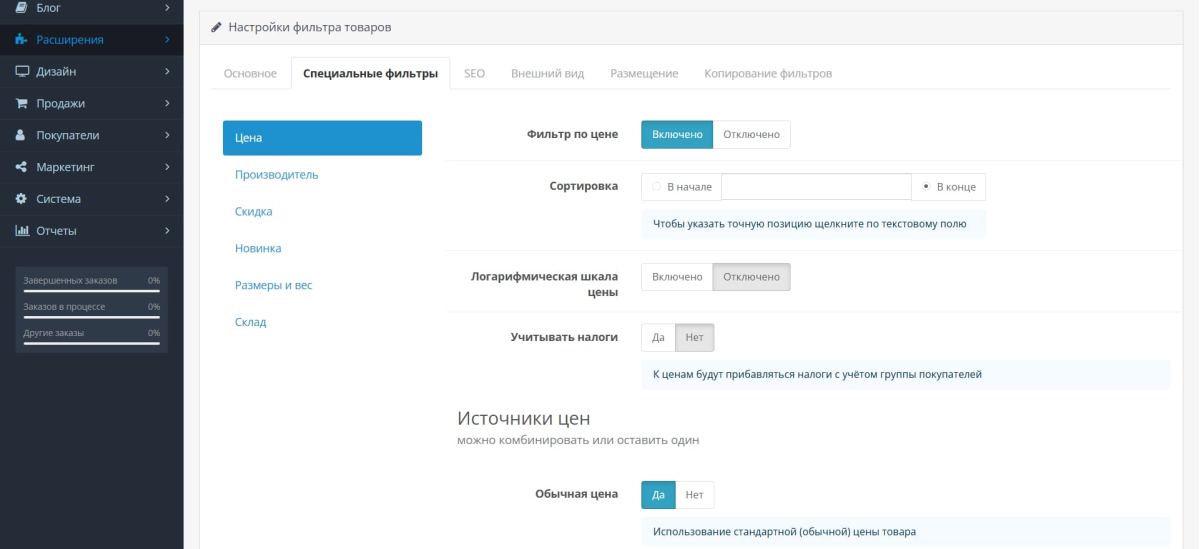Image resolution: width=1200 pixels, height=549 pixels.
Task: Expand the Маркетинг menu chevron
Action: click(167, 167)
